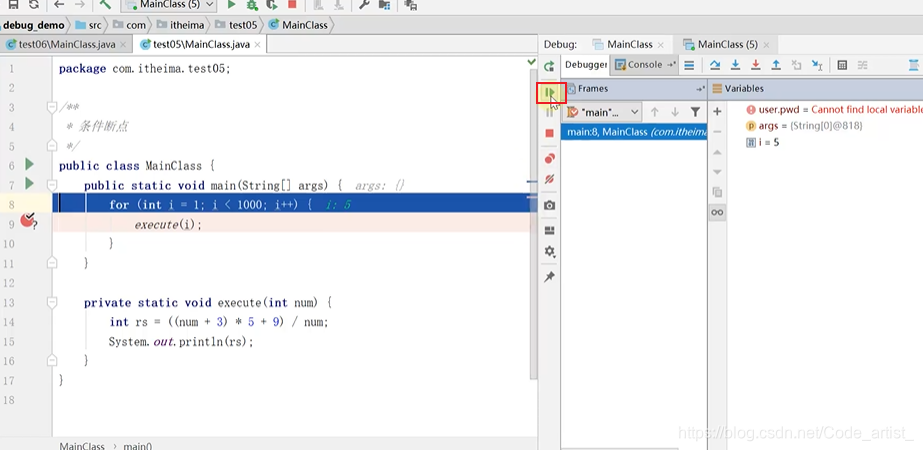
Task: Click the src folder breadcrumb
Action: [x=88, y=25]
